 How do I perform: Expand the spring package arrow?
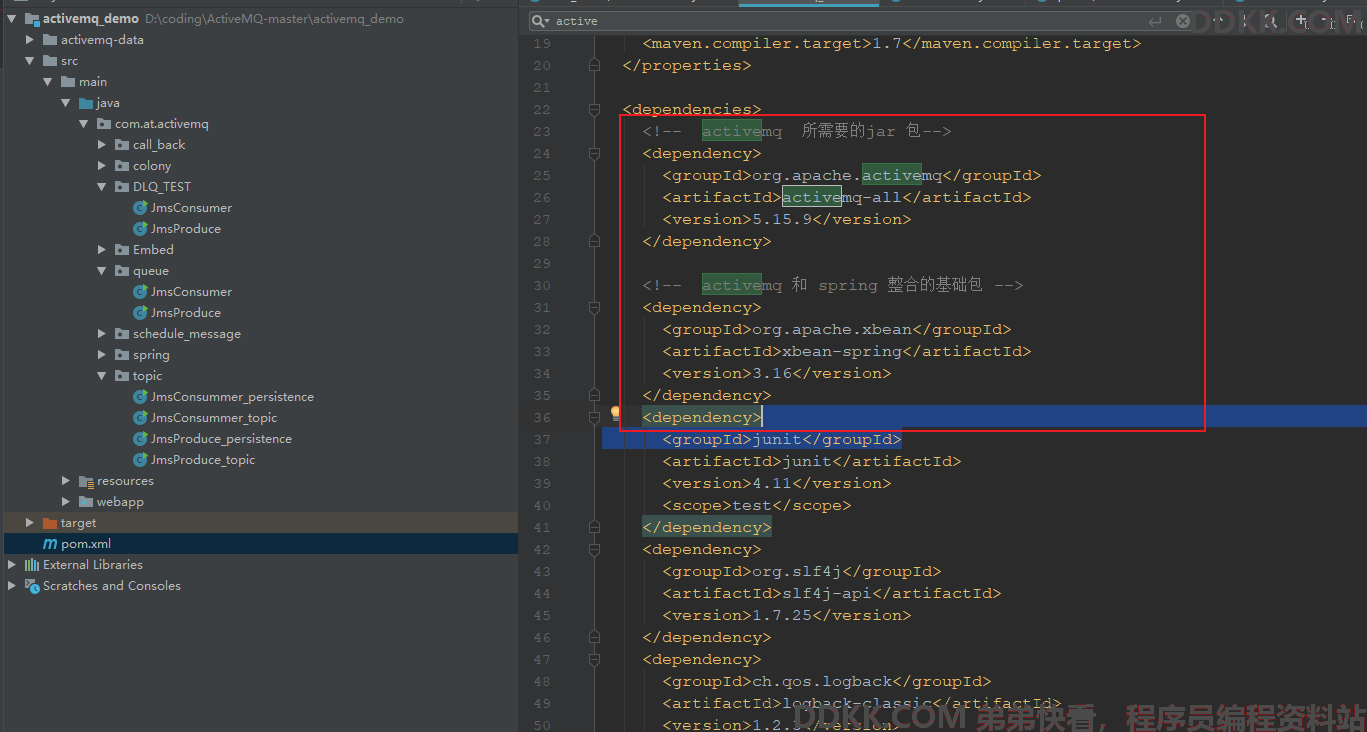tap(102, 355)
